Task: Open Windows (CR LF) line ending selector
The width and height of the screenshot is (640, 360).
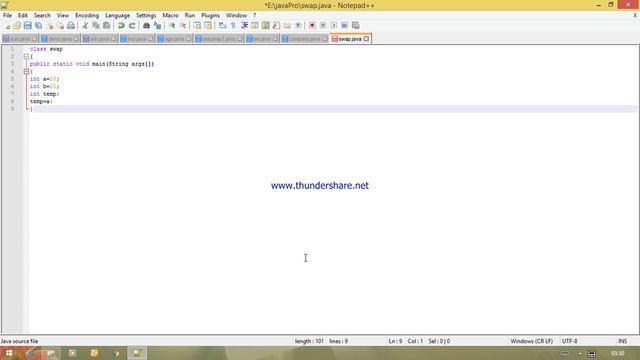Action: [531, 341]
